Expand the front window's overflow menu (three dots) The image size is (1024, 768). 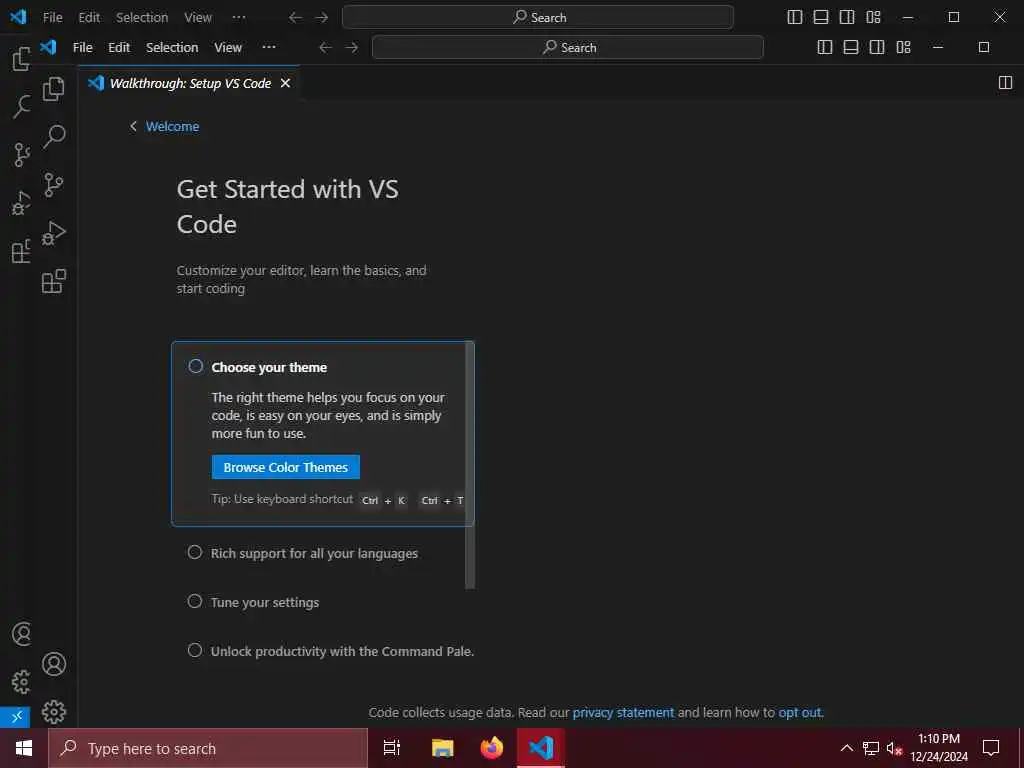[x=268, y=47]
